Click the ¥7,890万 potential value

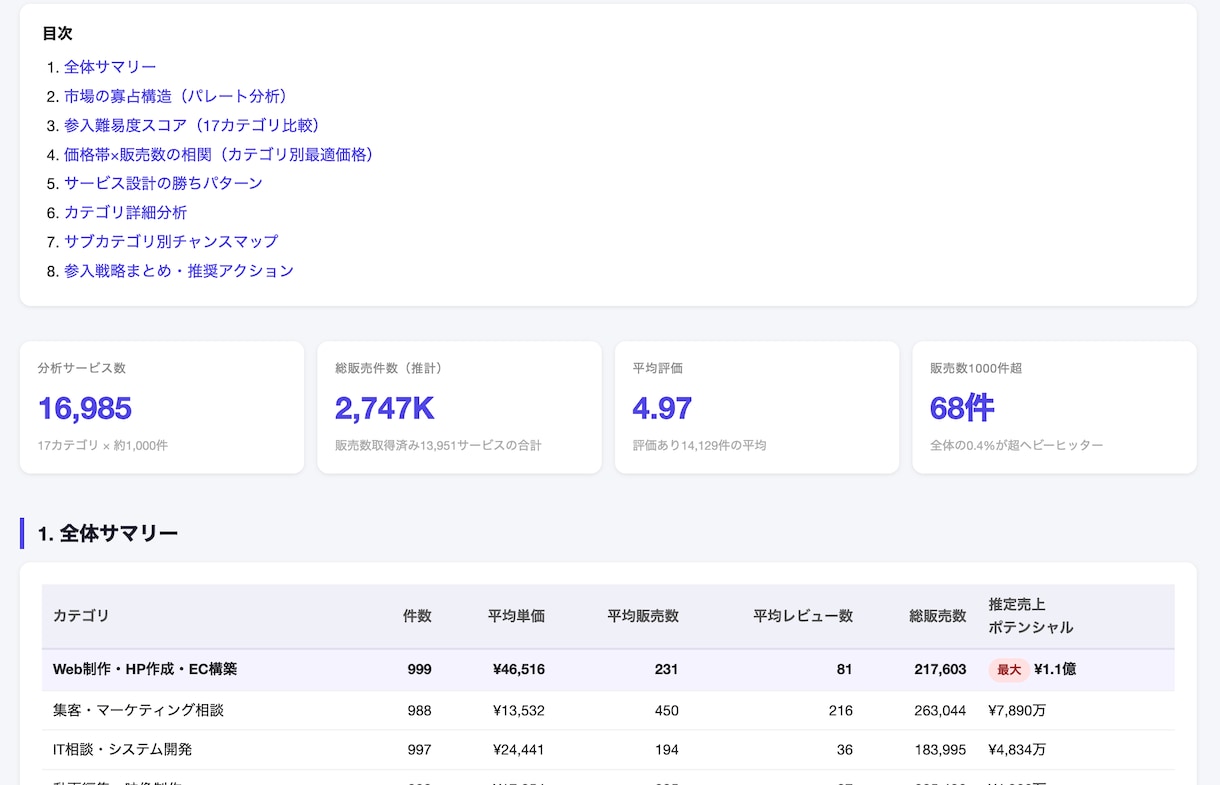(1017, 711)
